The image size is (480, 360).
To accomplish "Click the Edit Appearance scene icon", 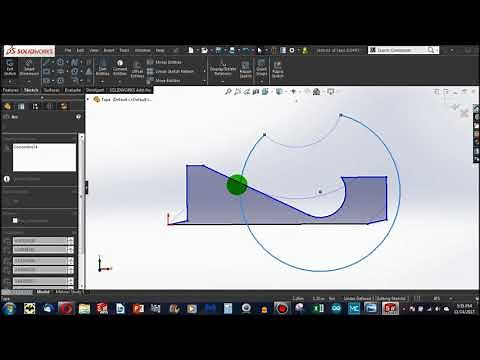I will pos(316,92).
